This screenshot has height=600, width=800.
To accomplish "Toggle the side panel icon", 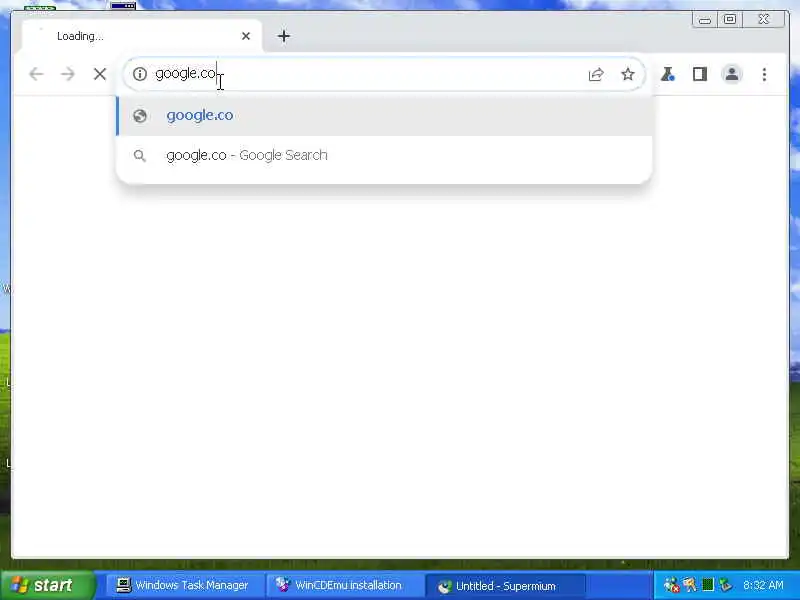I will pyautogui.click(x=699, y=74).
